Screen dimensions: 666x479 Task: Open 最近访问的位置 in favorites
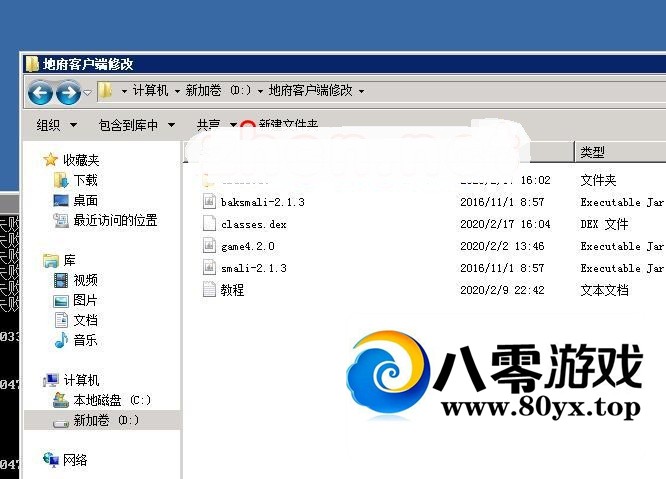coord(115,220)
